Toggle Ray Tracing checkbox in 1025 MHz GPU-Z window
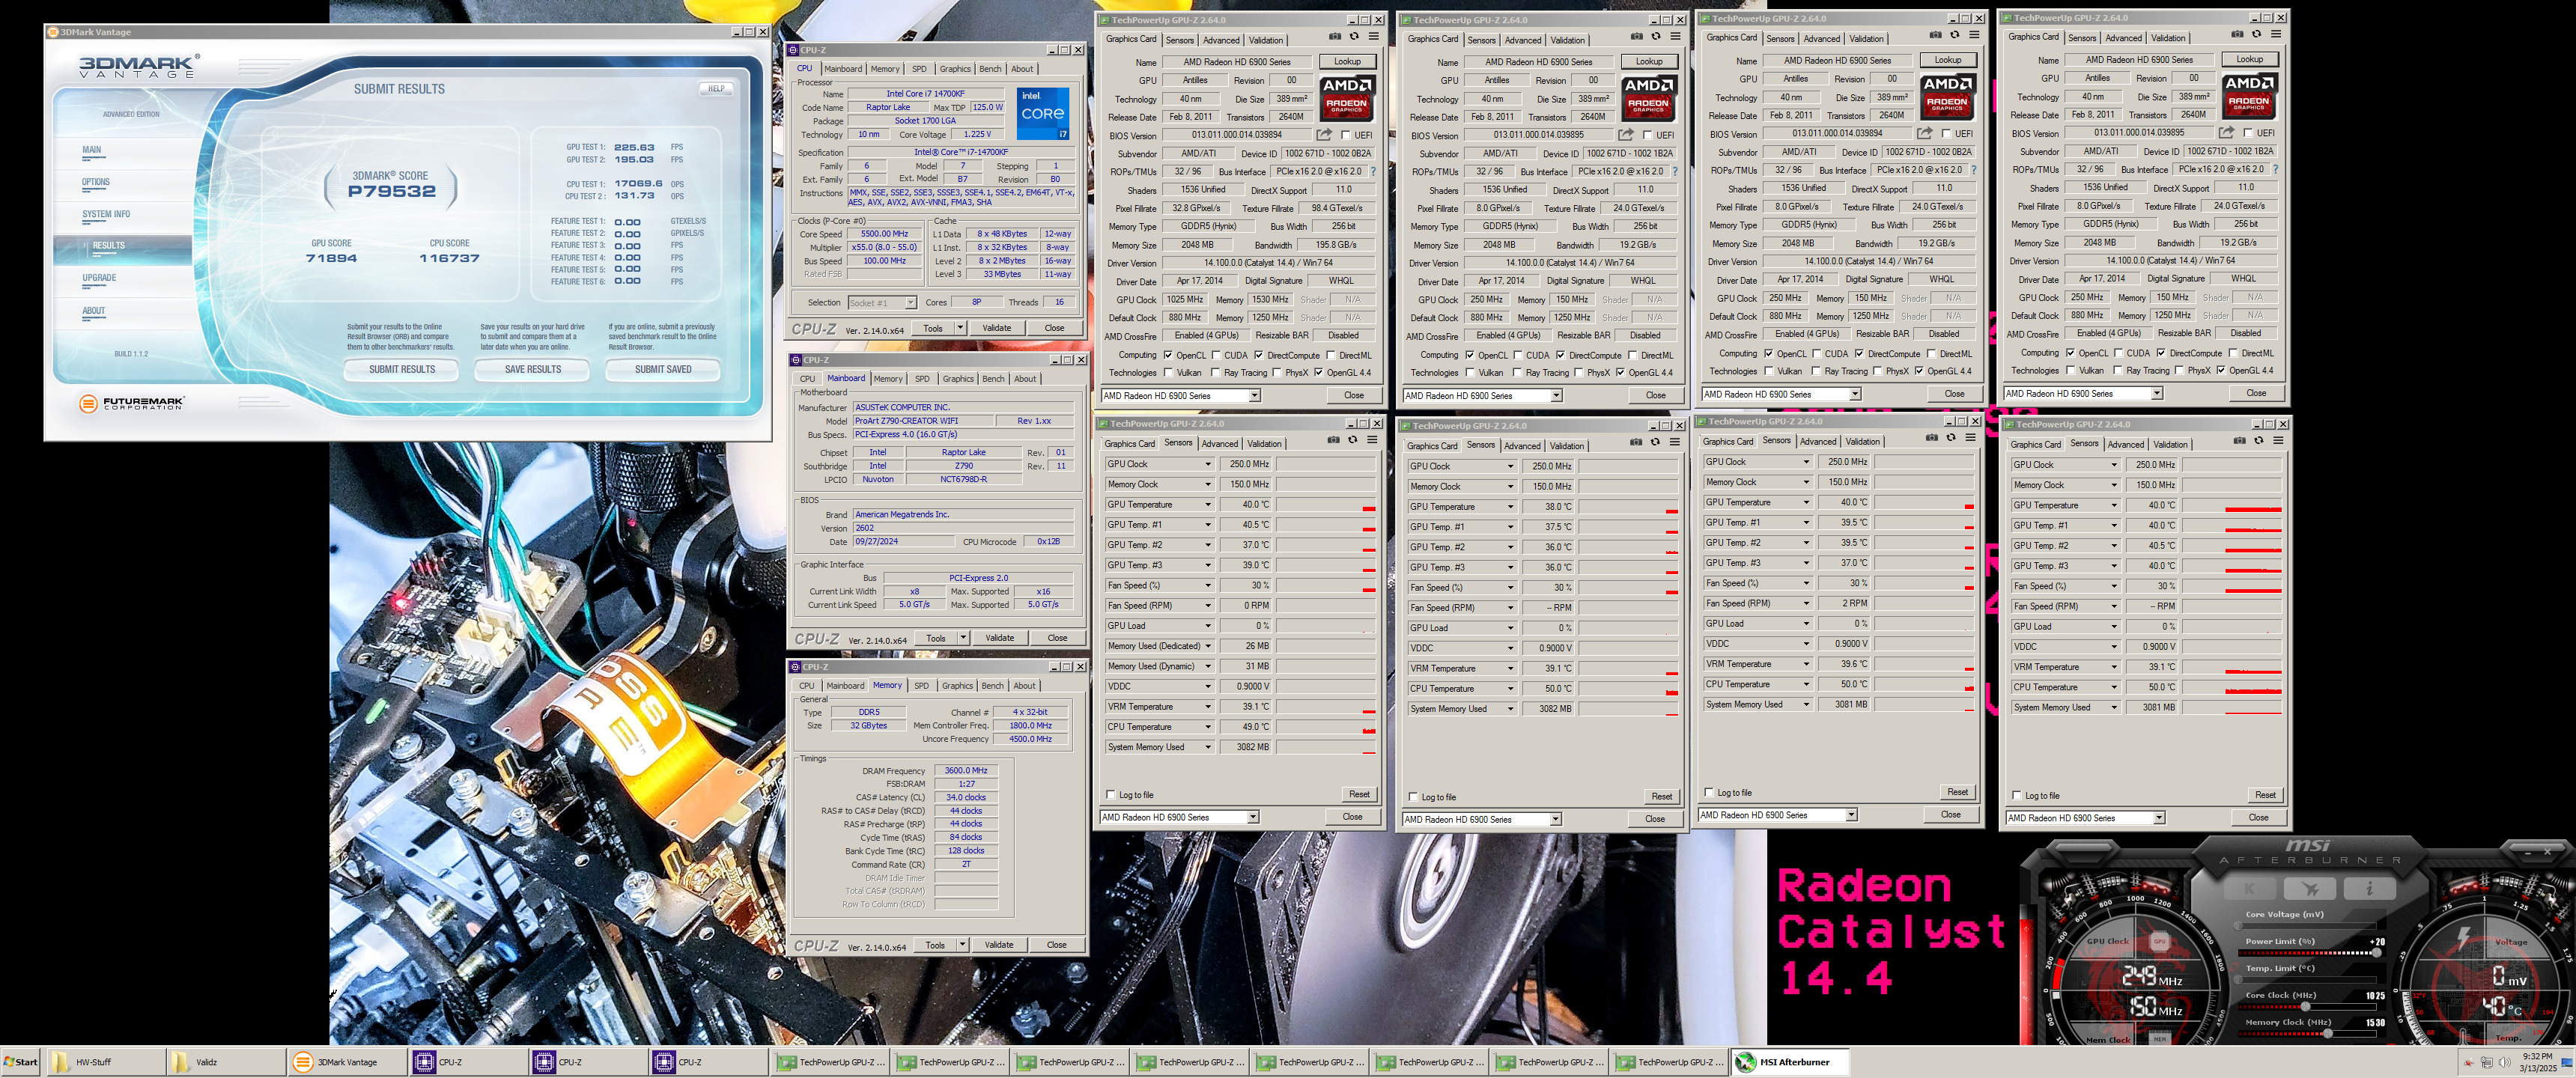This screenshot has width=2576, height=1078. tap(1215, 373)
